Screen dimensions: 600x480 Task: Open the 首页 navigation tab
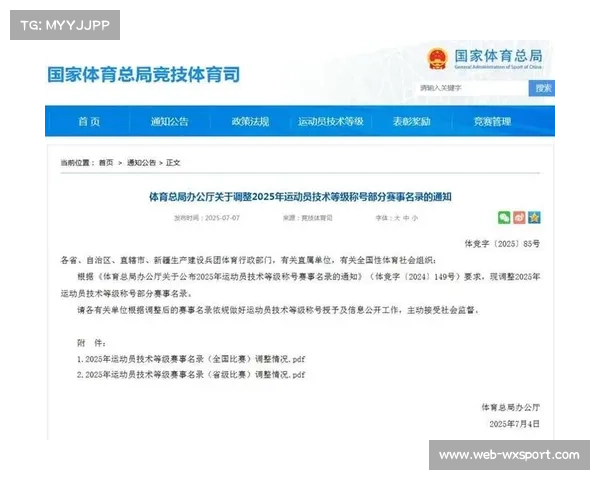(89, 122)
